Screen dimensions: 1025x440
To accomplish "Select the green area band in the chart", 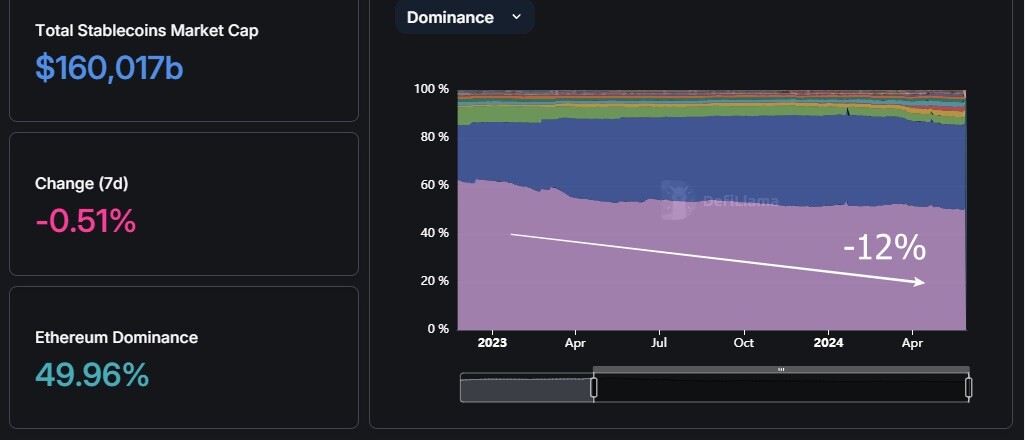I will [x=497, y=115].
